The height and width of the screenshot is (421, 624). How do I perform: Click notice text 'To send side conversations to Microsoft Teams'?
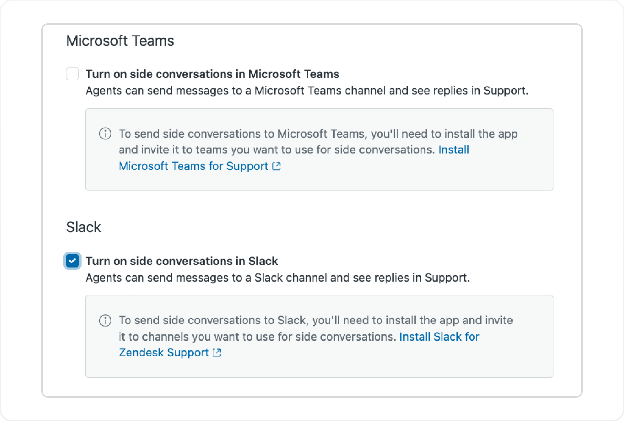(242, 134)
